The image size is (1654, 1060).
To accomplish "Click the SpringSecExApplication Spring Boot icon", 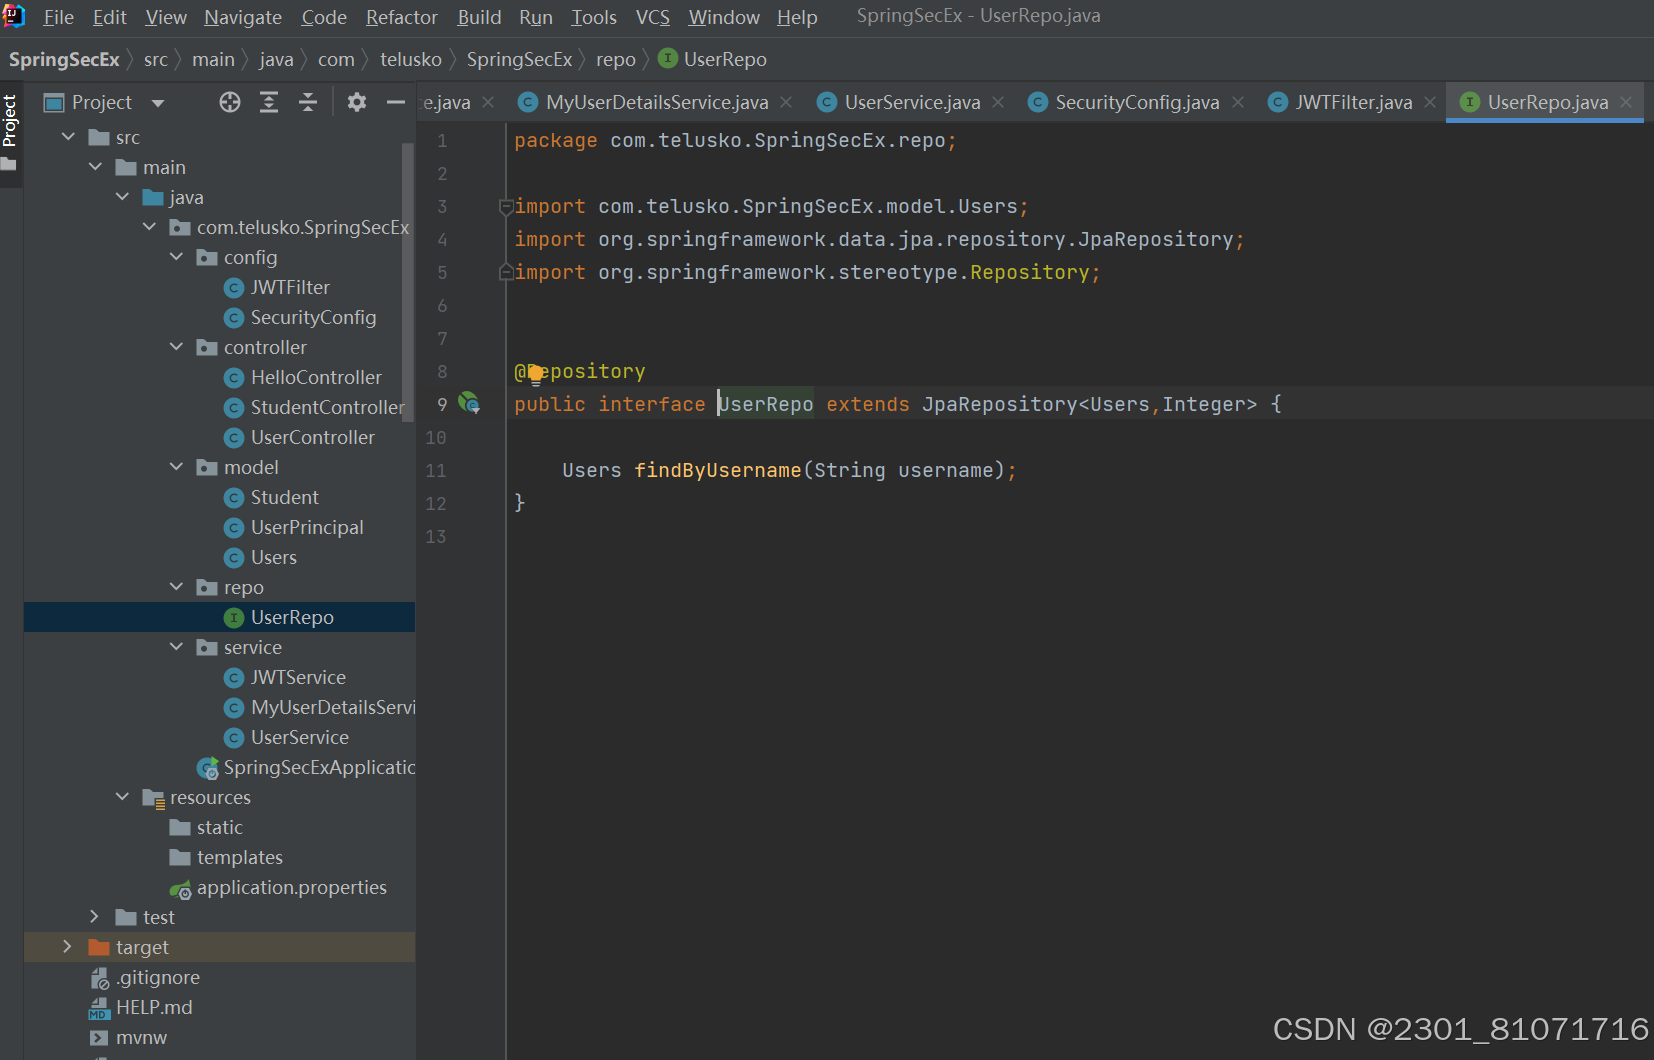I will pyautogui.click(x=208, y=767).
